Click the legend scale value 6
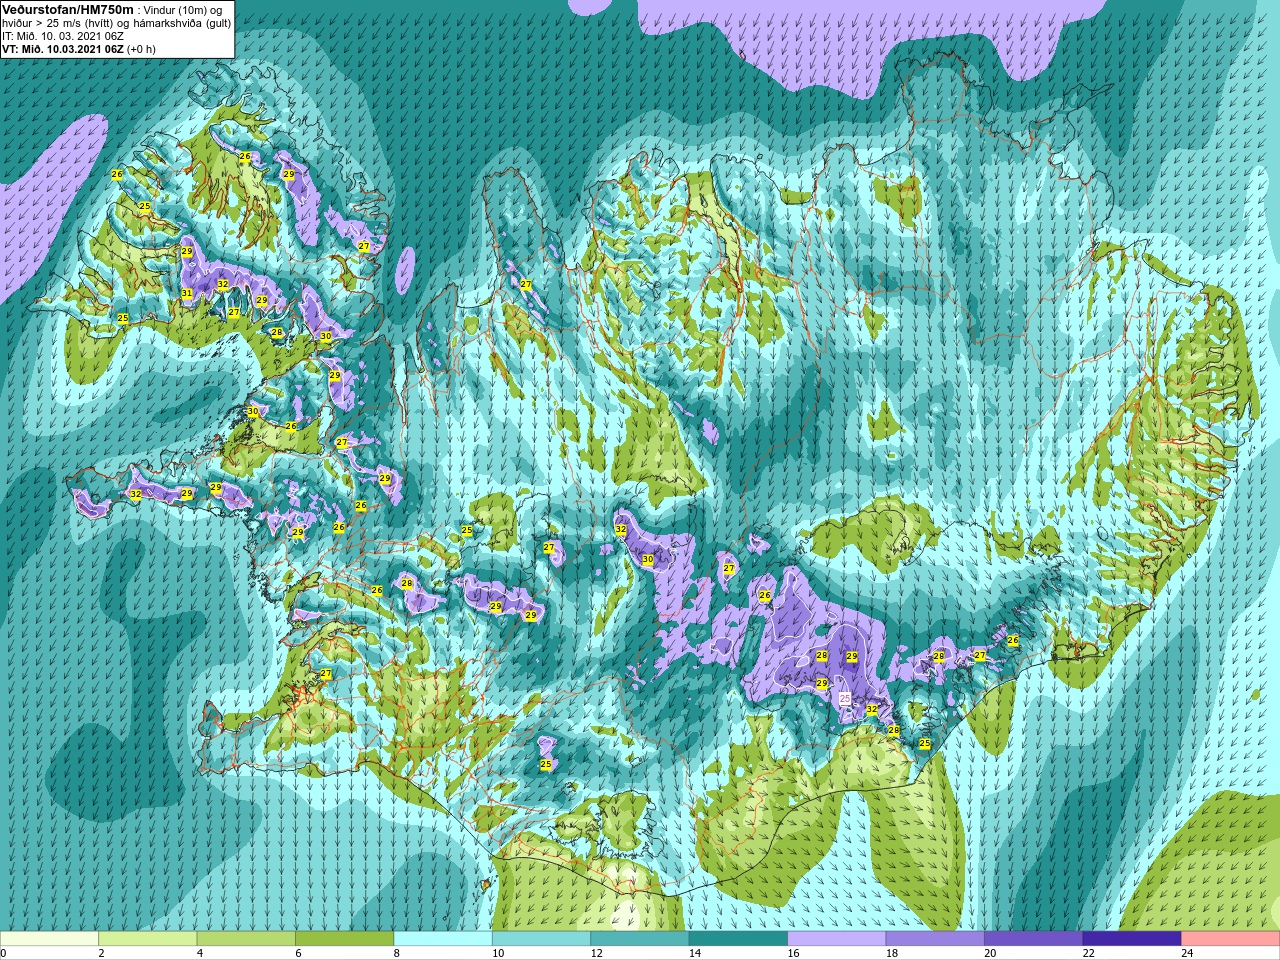The image size is (1280, 960). click(299, 954)
